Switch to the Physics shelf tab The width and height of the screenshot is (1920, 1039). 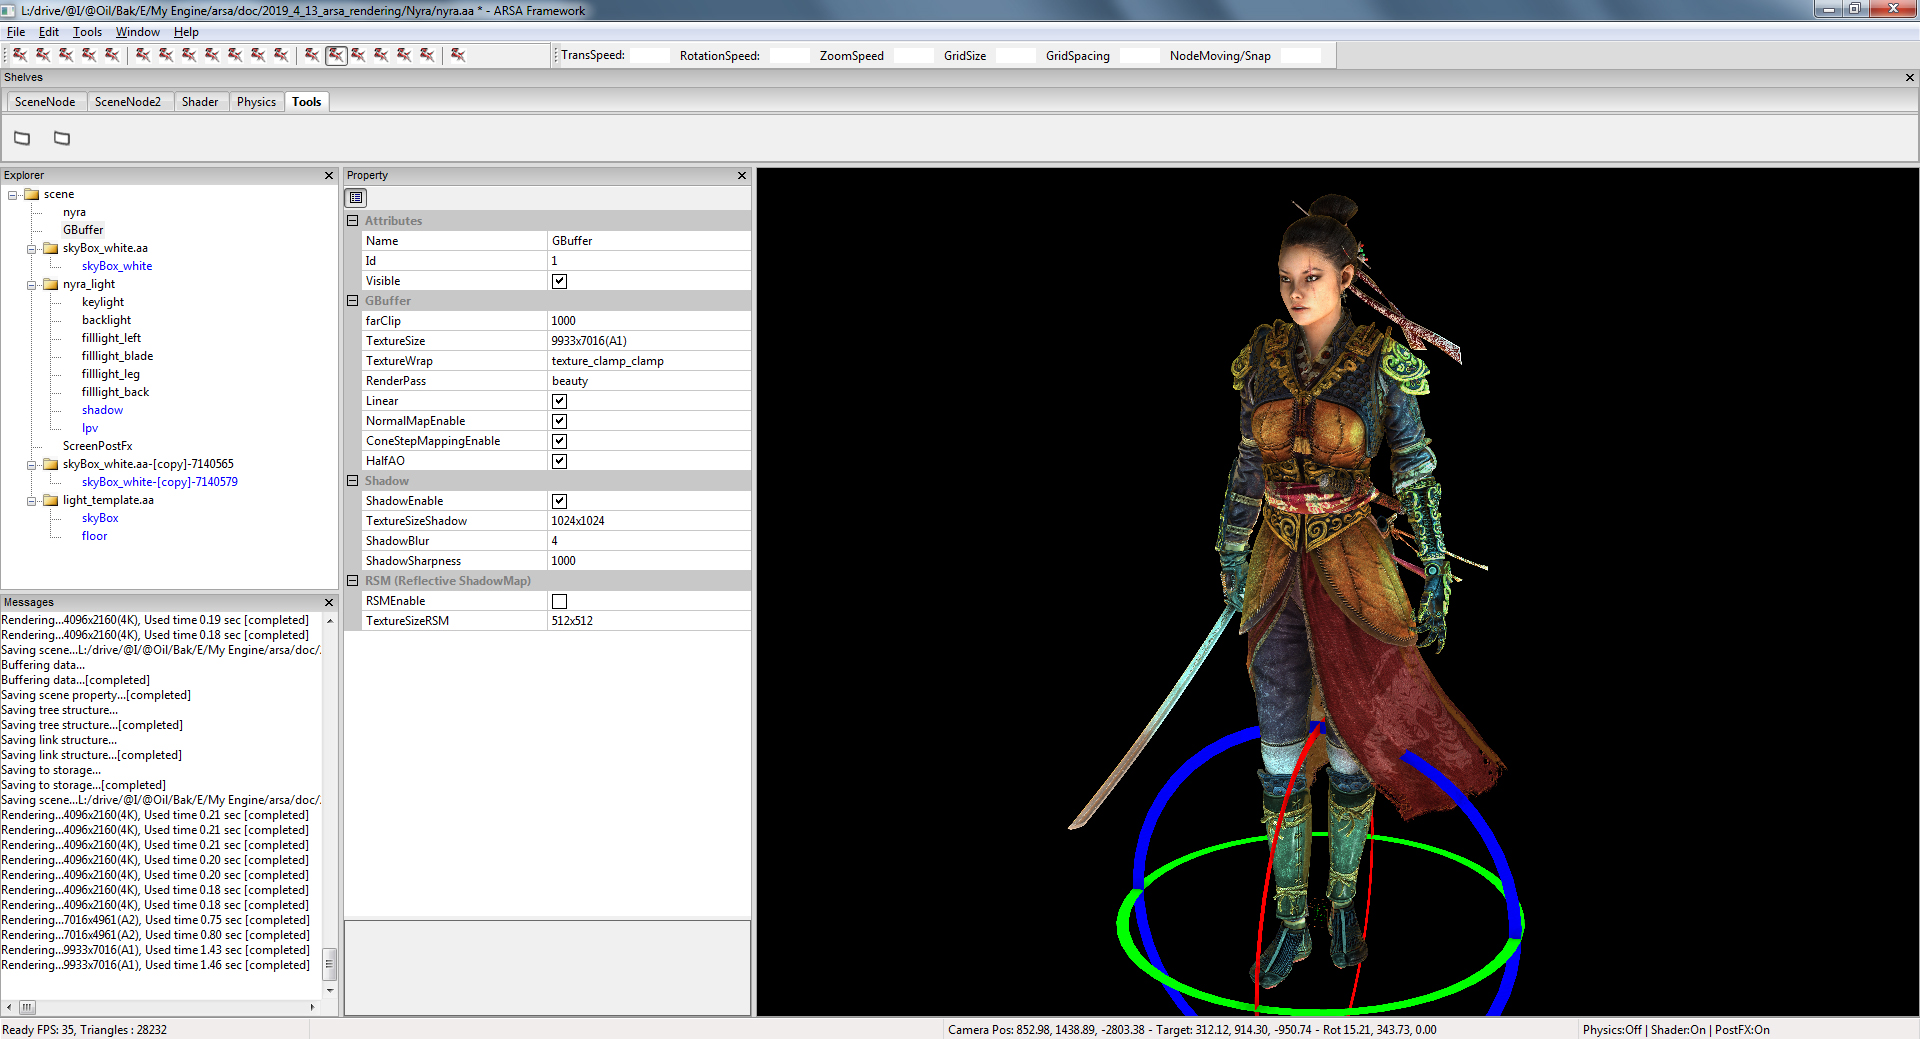(256, 101)
